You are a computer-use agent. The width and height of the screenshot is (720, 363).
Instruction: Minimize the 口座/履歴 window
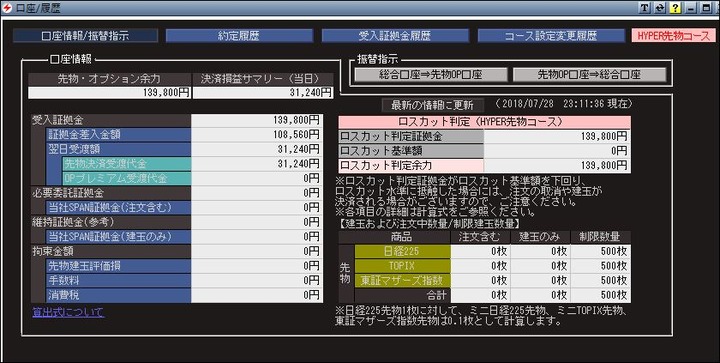691,8
